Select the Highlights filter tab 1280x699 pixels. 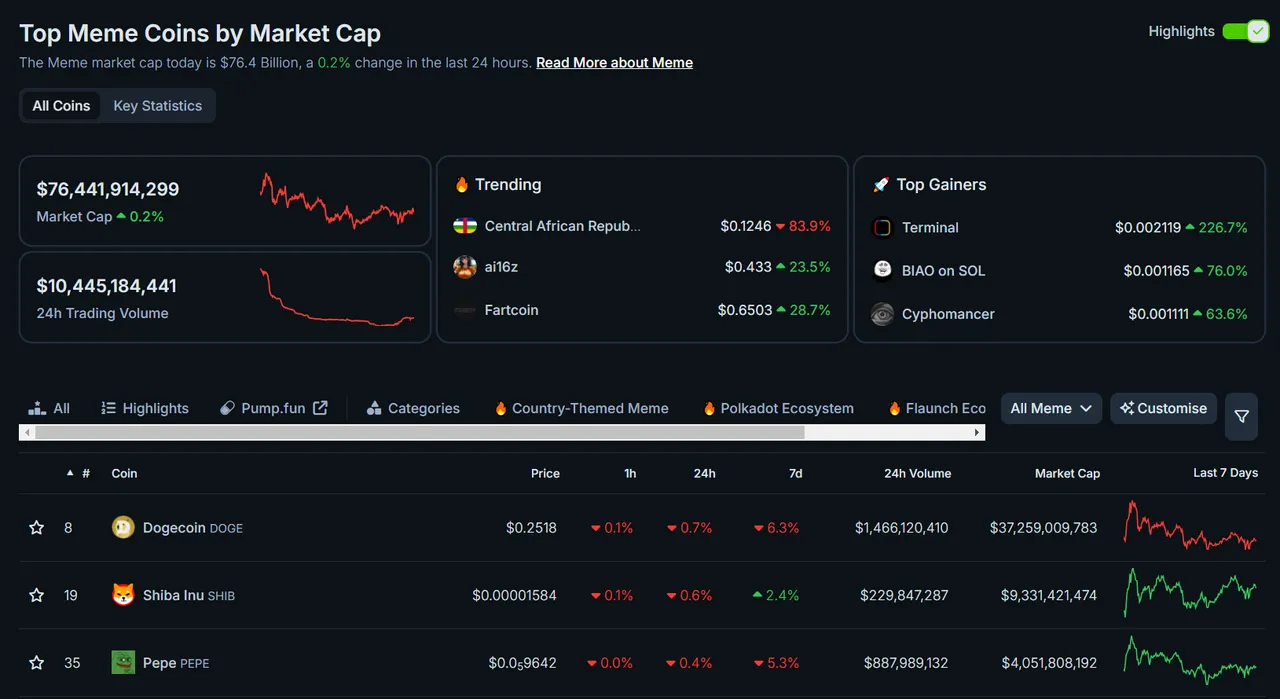[x=145, y=408]
